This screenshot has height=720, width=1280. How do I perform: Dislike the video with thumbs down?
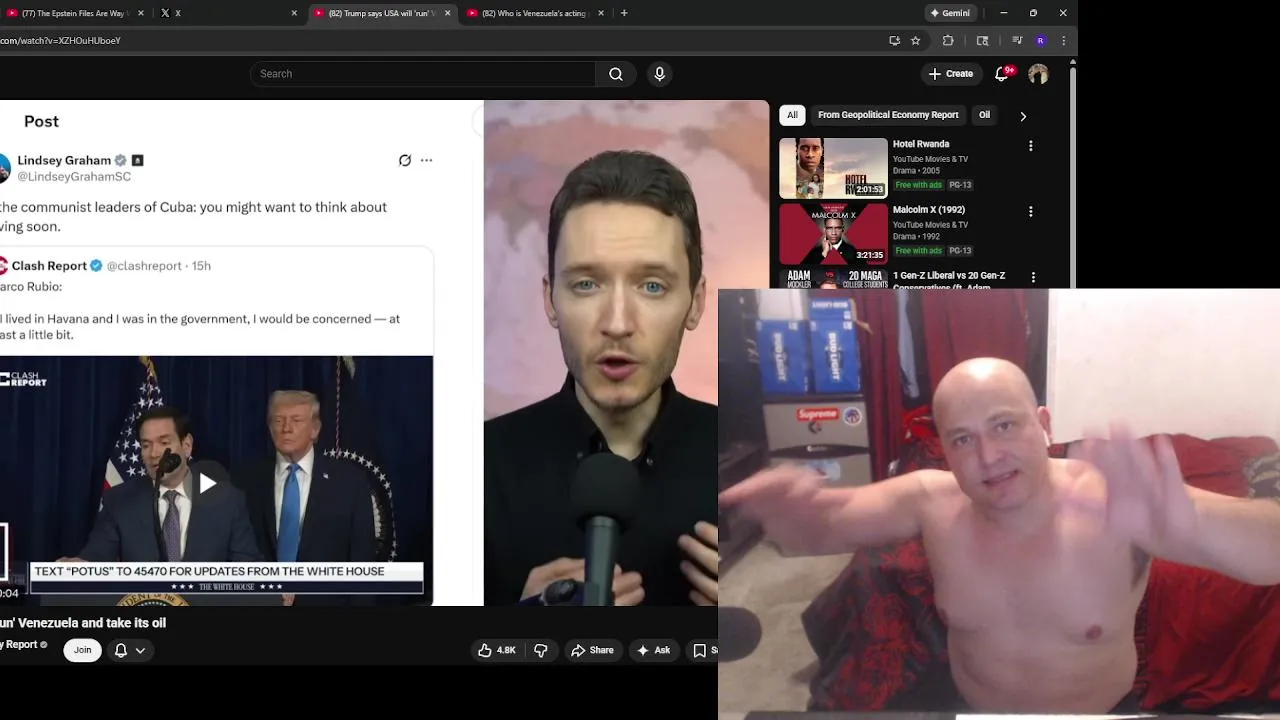tap(541, 650)
